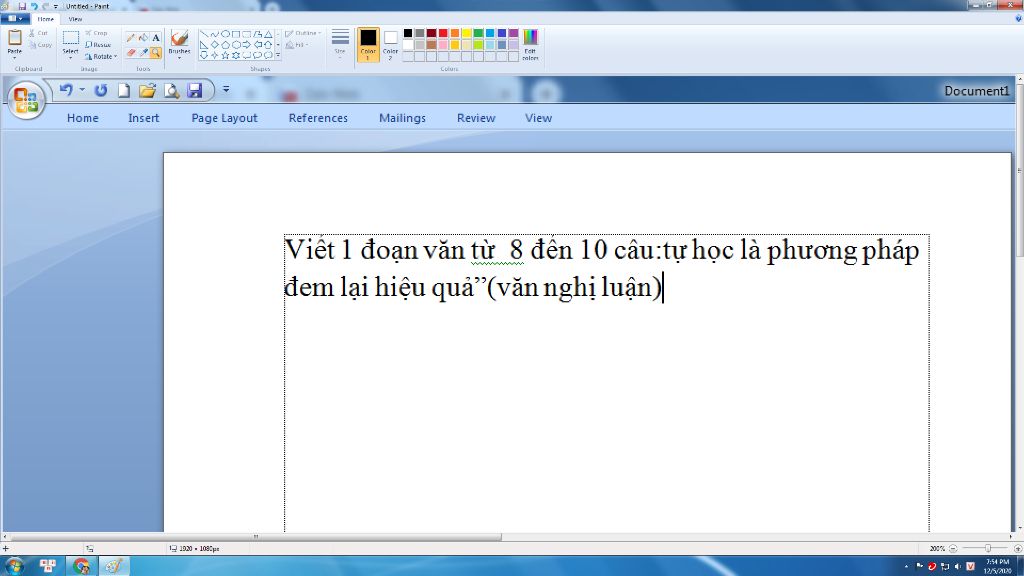
Task: Choose the Rectangle shape in Shapes gallery
Action: coord(236,34)
